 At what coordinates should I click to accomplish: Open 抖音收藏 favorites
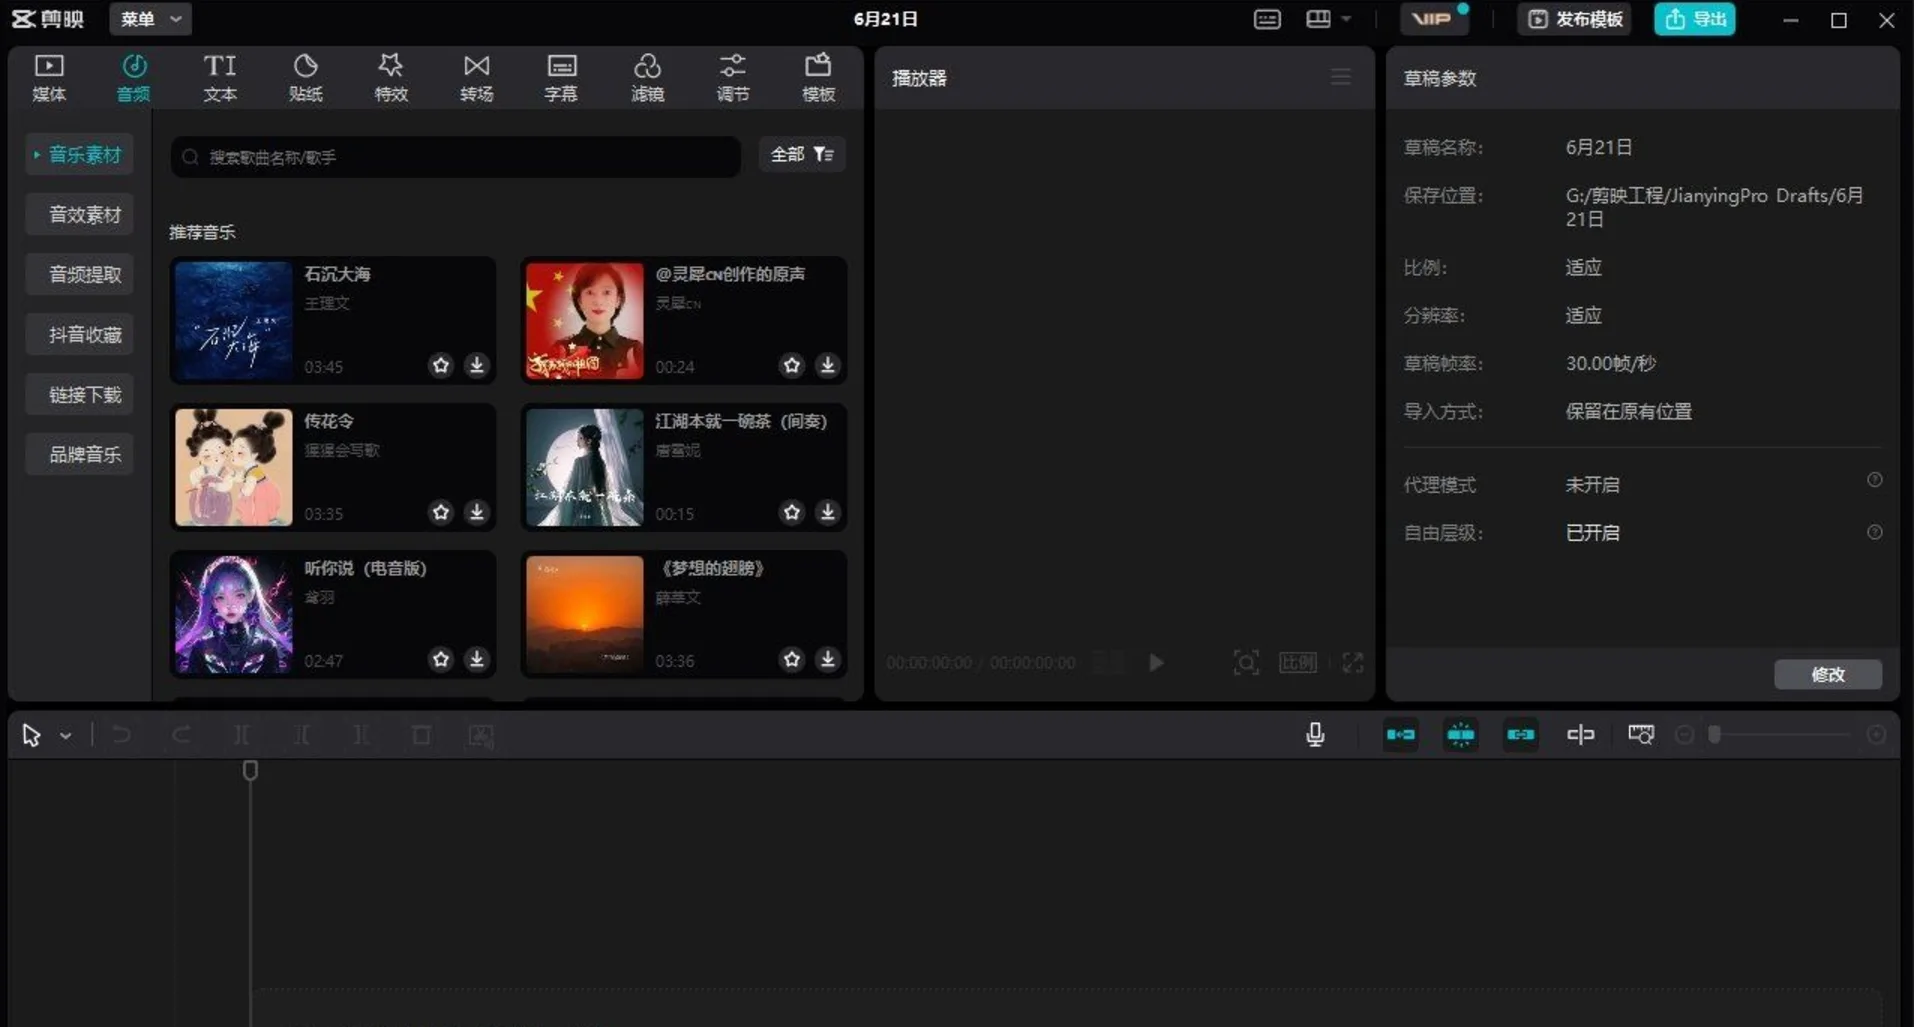(80, 335)
